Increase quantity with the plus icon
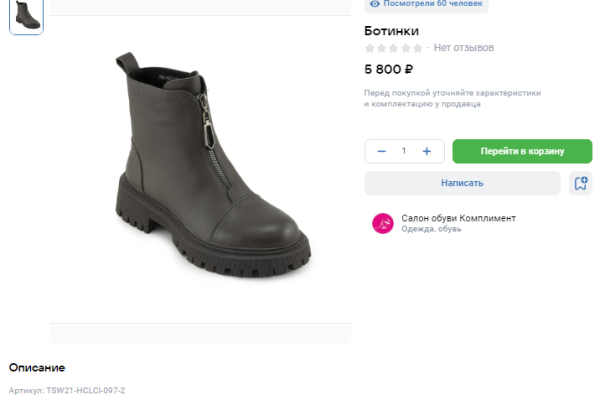 [x=427, y=151]
